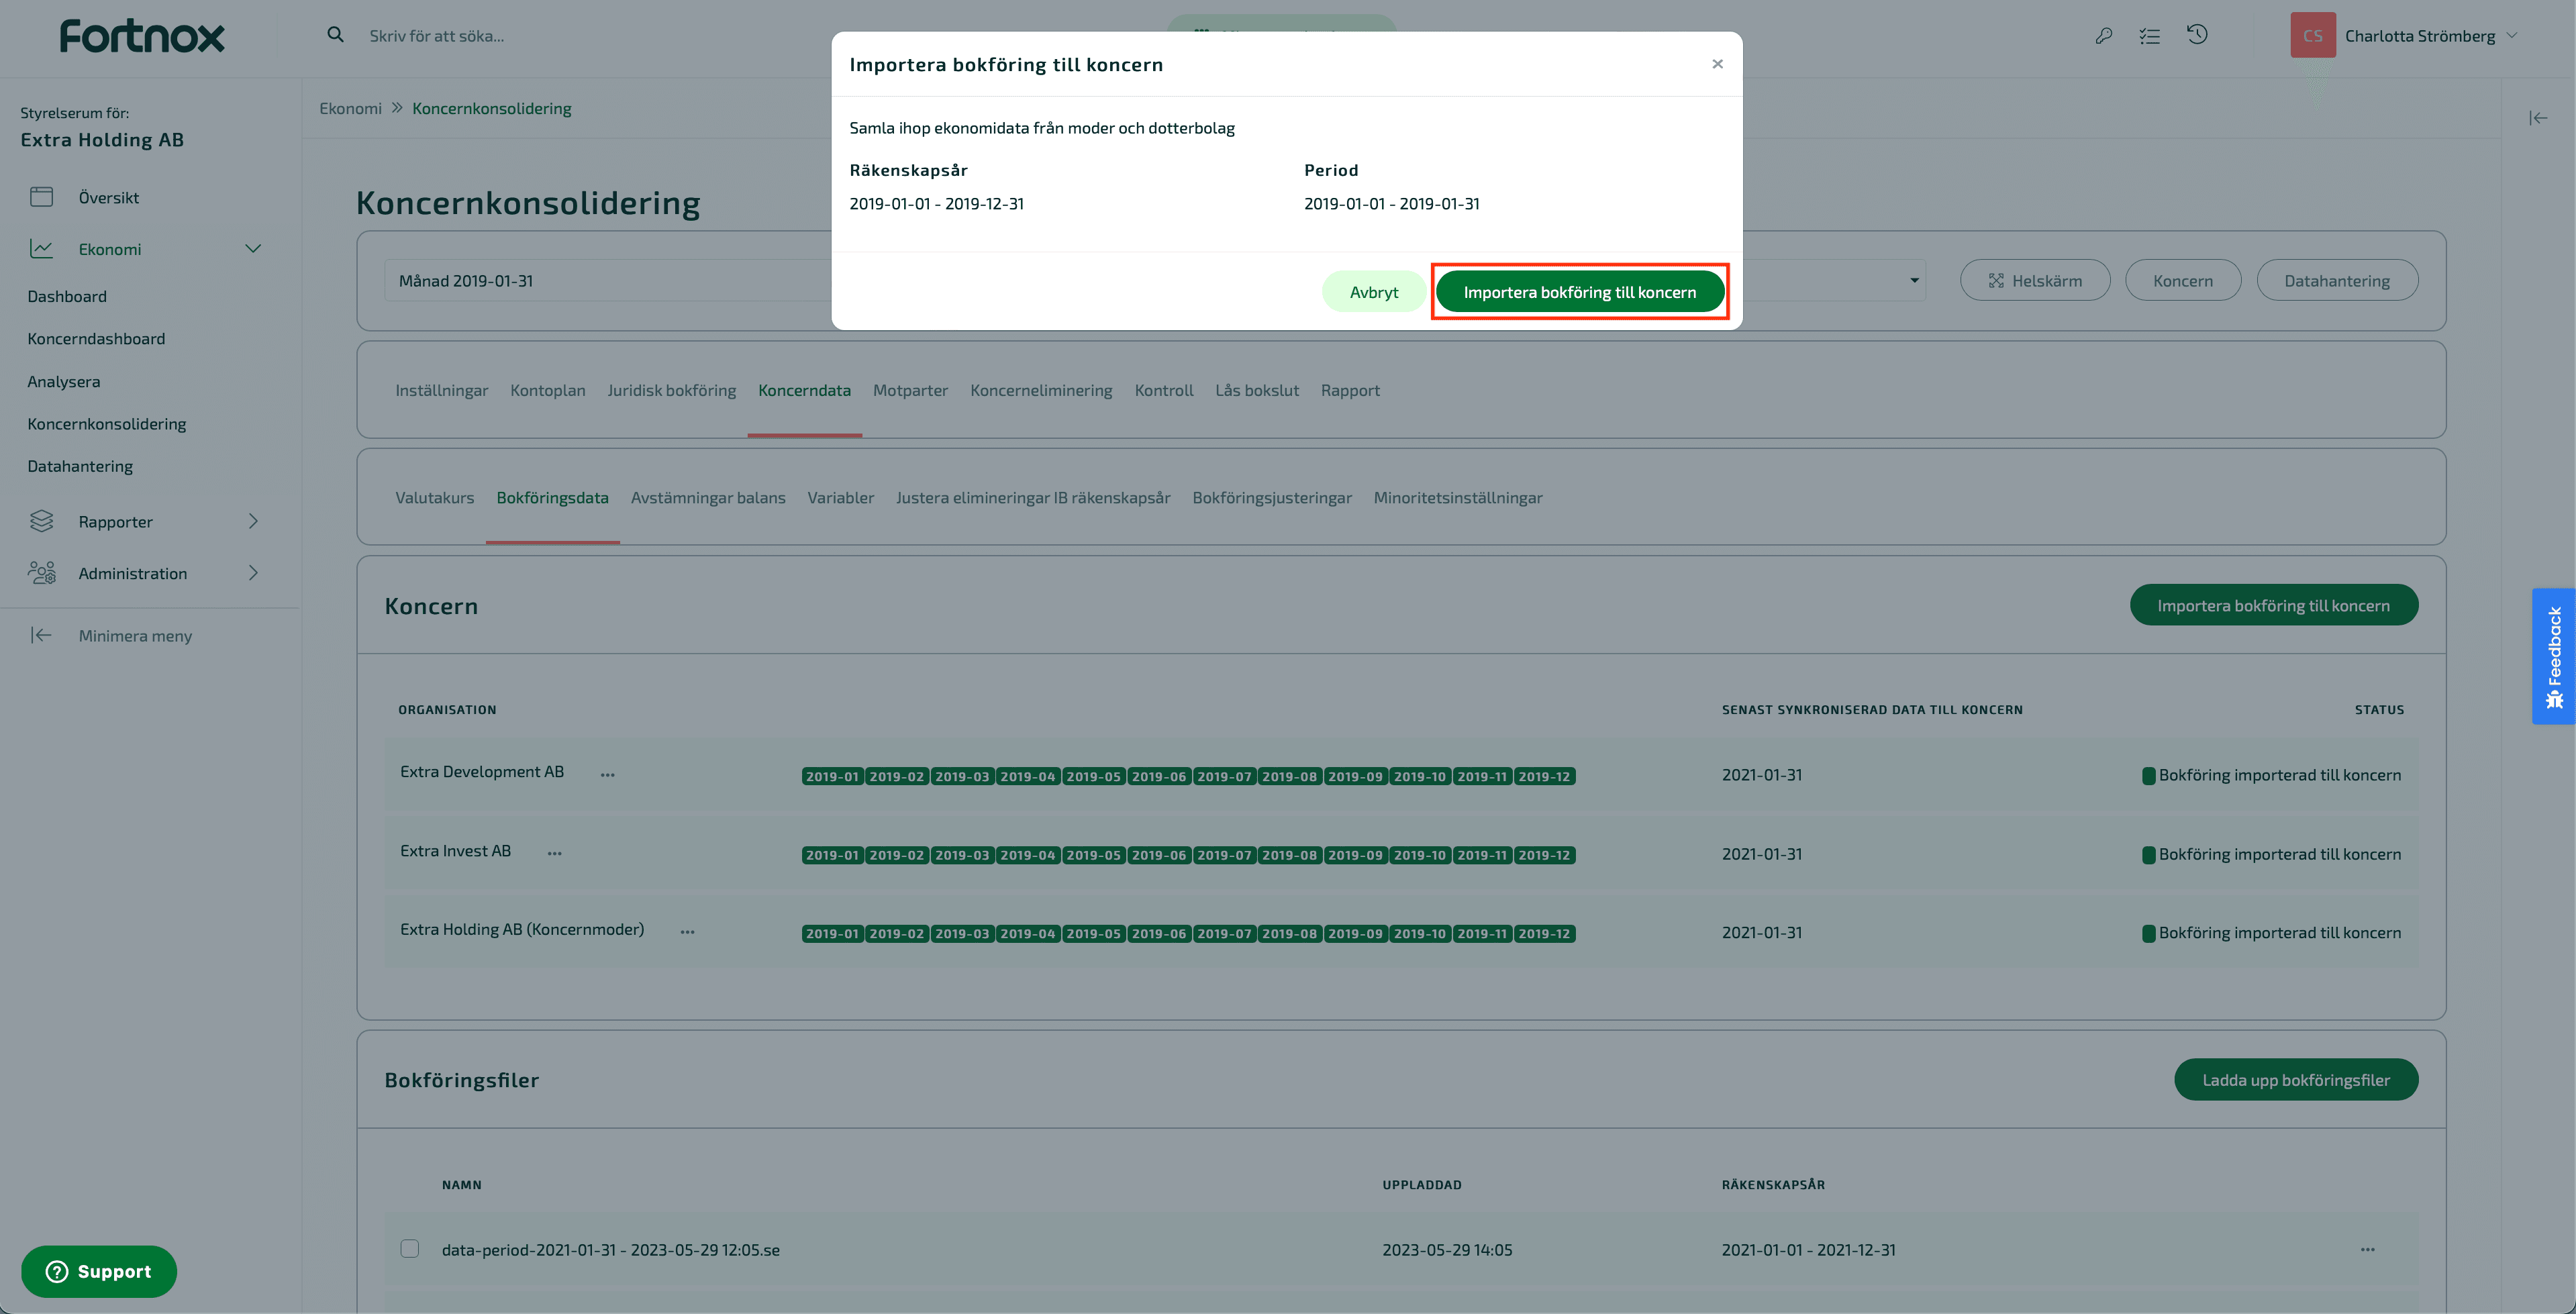
Task: Open the Bokföringsjusteringar sub-tab
Action: point(1272,497)
